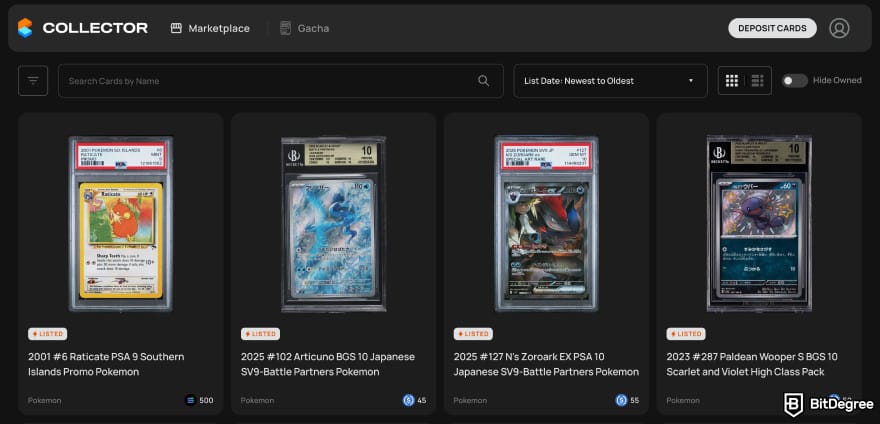Open the Articuno BGS 10 card image

point(333,224)
